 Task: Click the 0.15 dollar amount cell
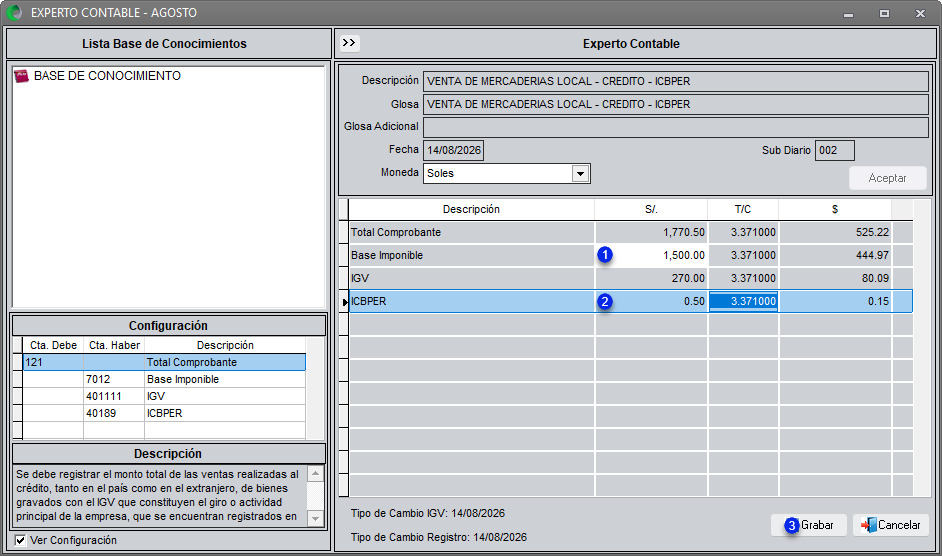[x=835, y=301]
